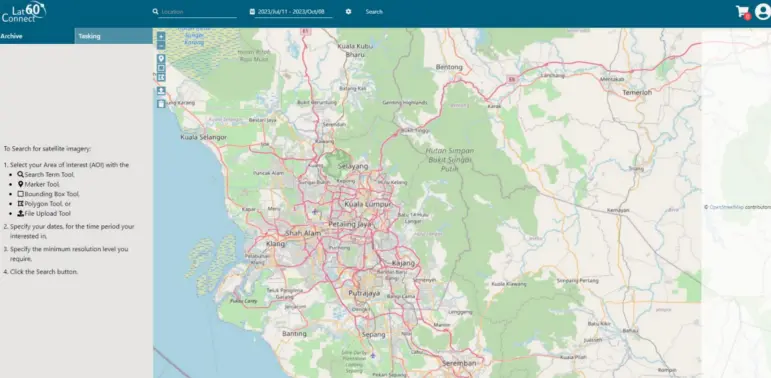Viewport: 771px width, 378px height.
Task: Click "File Upload Tool" in instructions
Action: click(47, 213)
